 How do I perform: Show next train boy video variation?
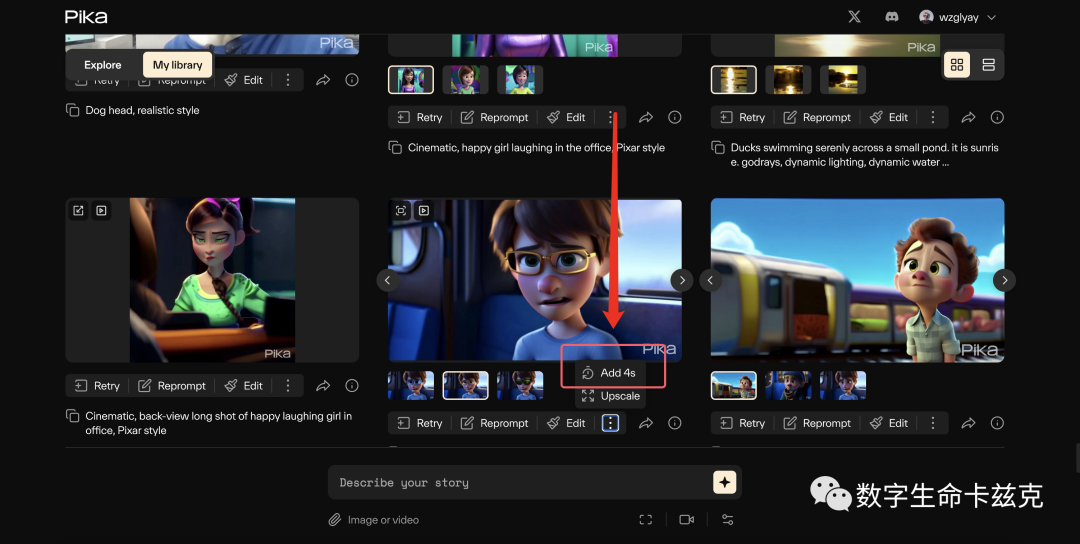(x=1004, y=280)
